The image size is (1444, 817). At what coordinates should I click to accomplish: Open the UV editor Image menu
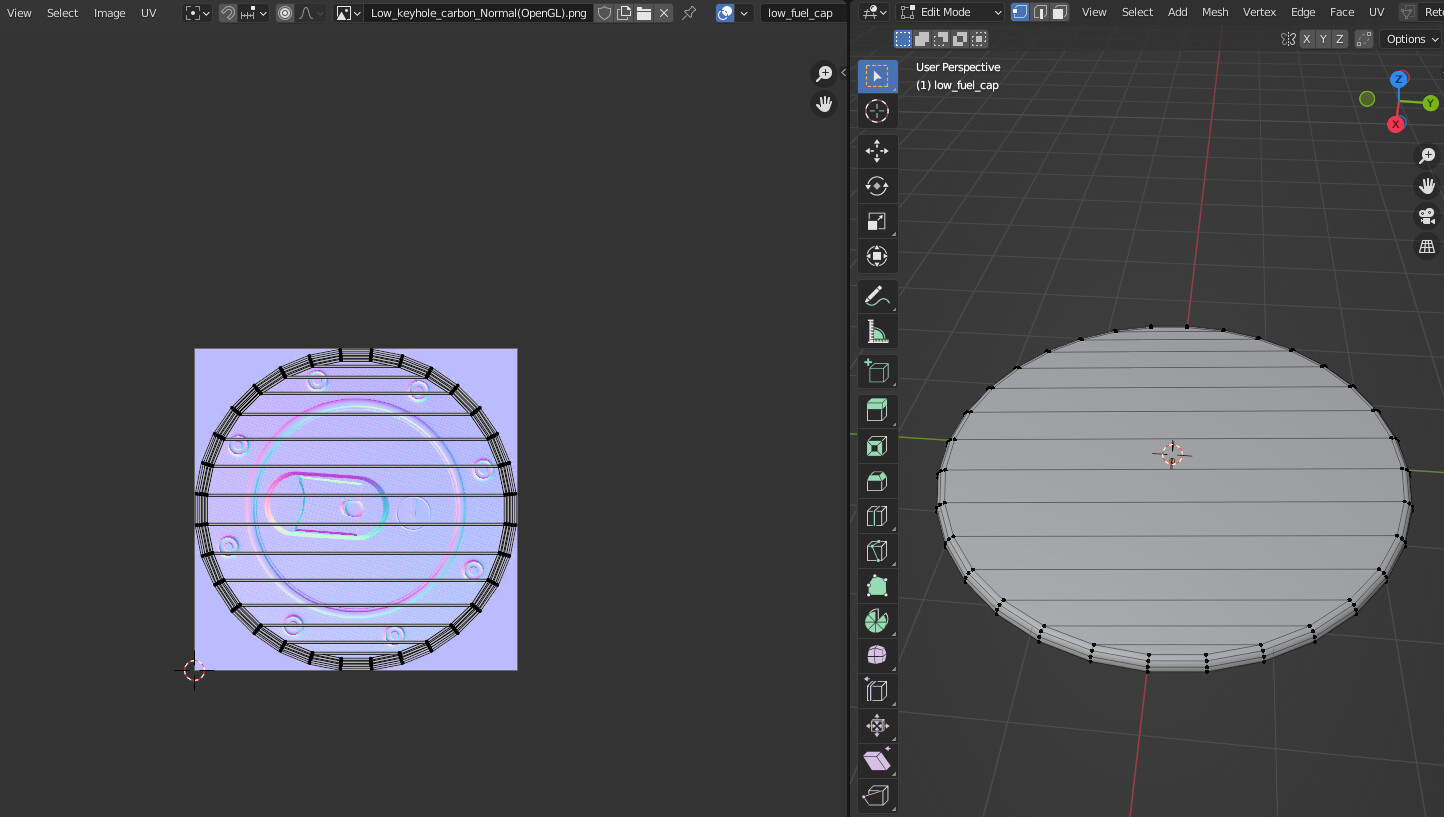tap(110, 13)
